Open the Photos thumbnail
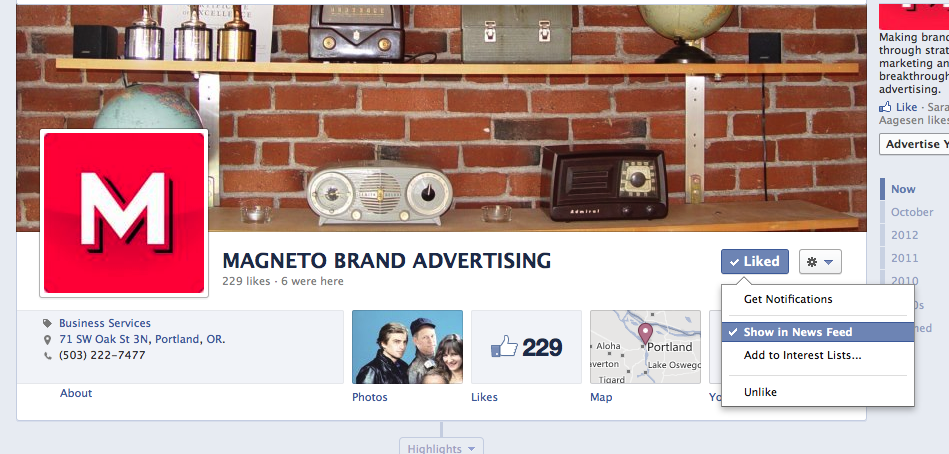The height and width of the screenshot is (454, 949). 407,347
